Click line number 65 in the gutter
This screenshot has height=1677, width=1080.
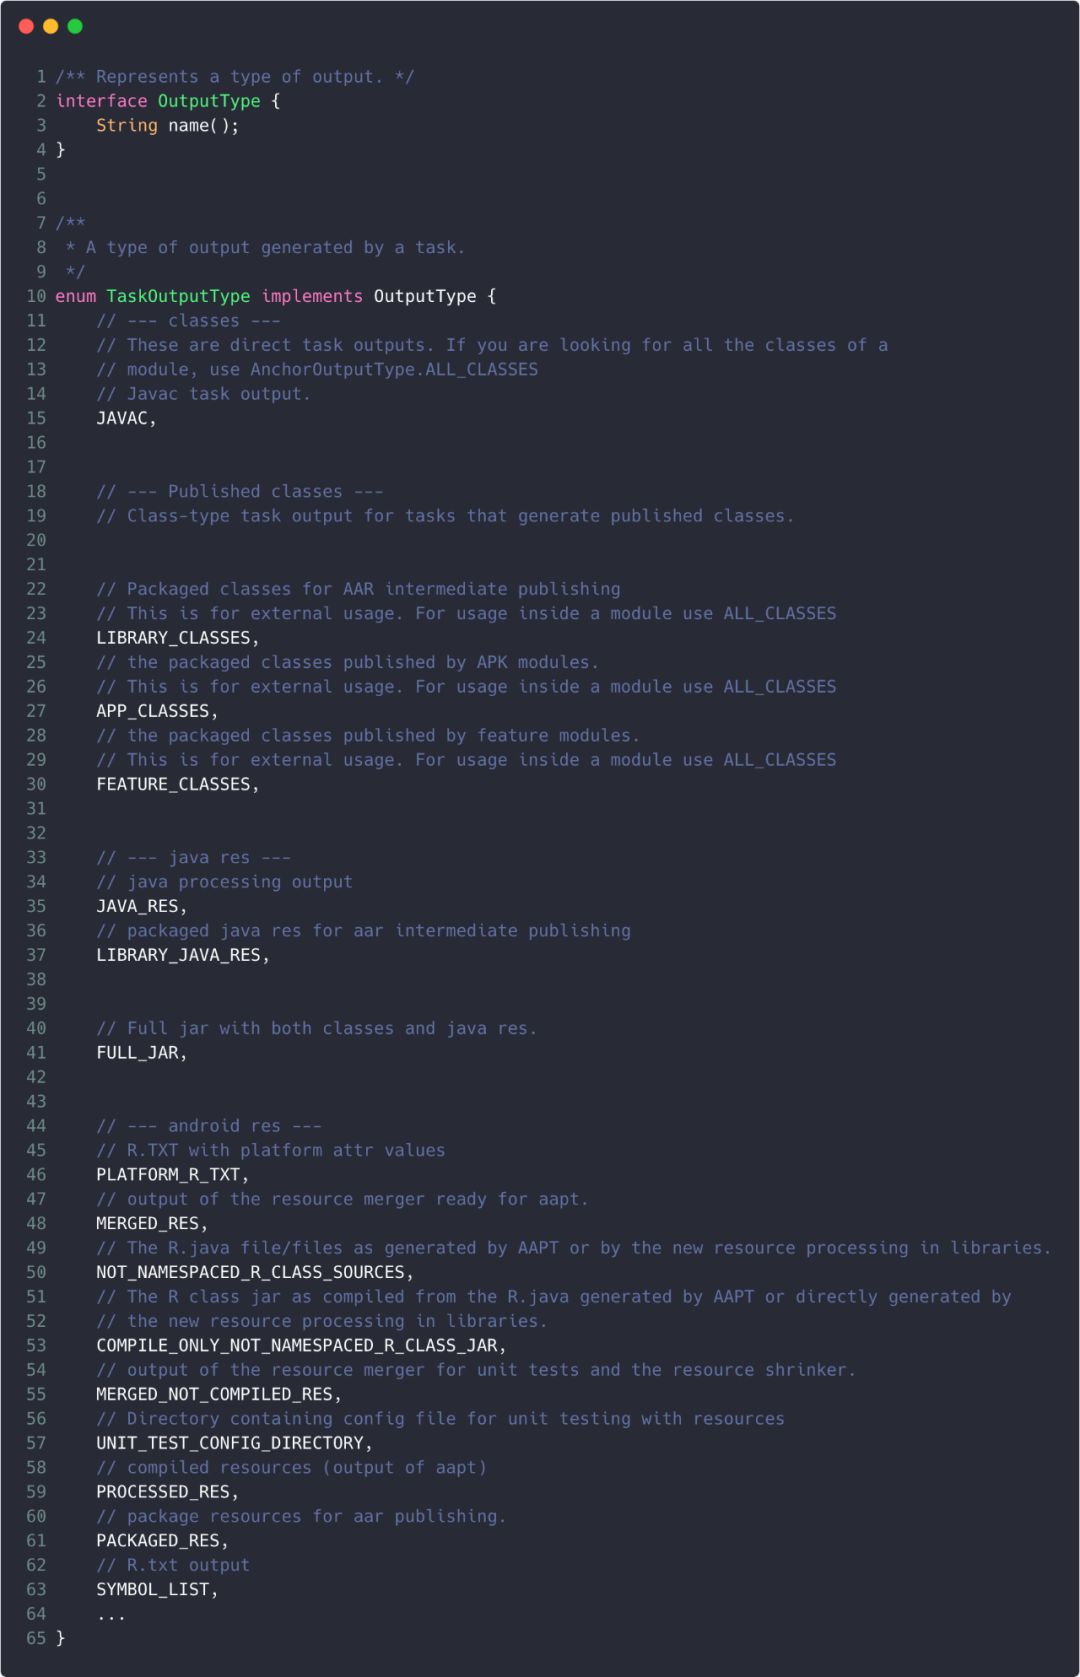(x=36, y=1638)
